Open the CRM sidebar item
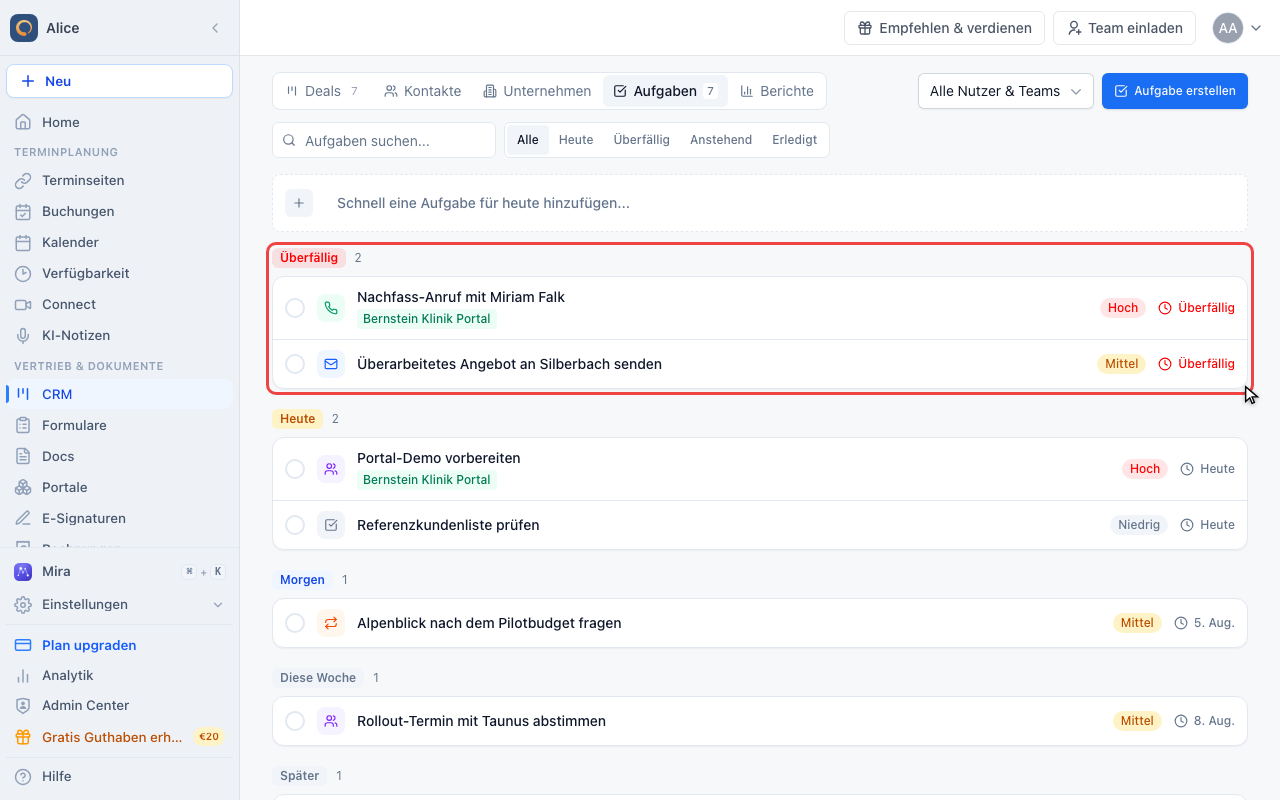 (120, 394)
